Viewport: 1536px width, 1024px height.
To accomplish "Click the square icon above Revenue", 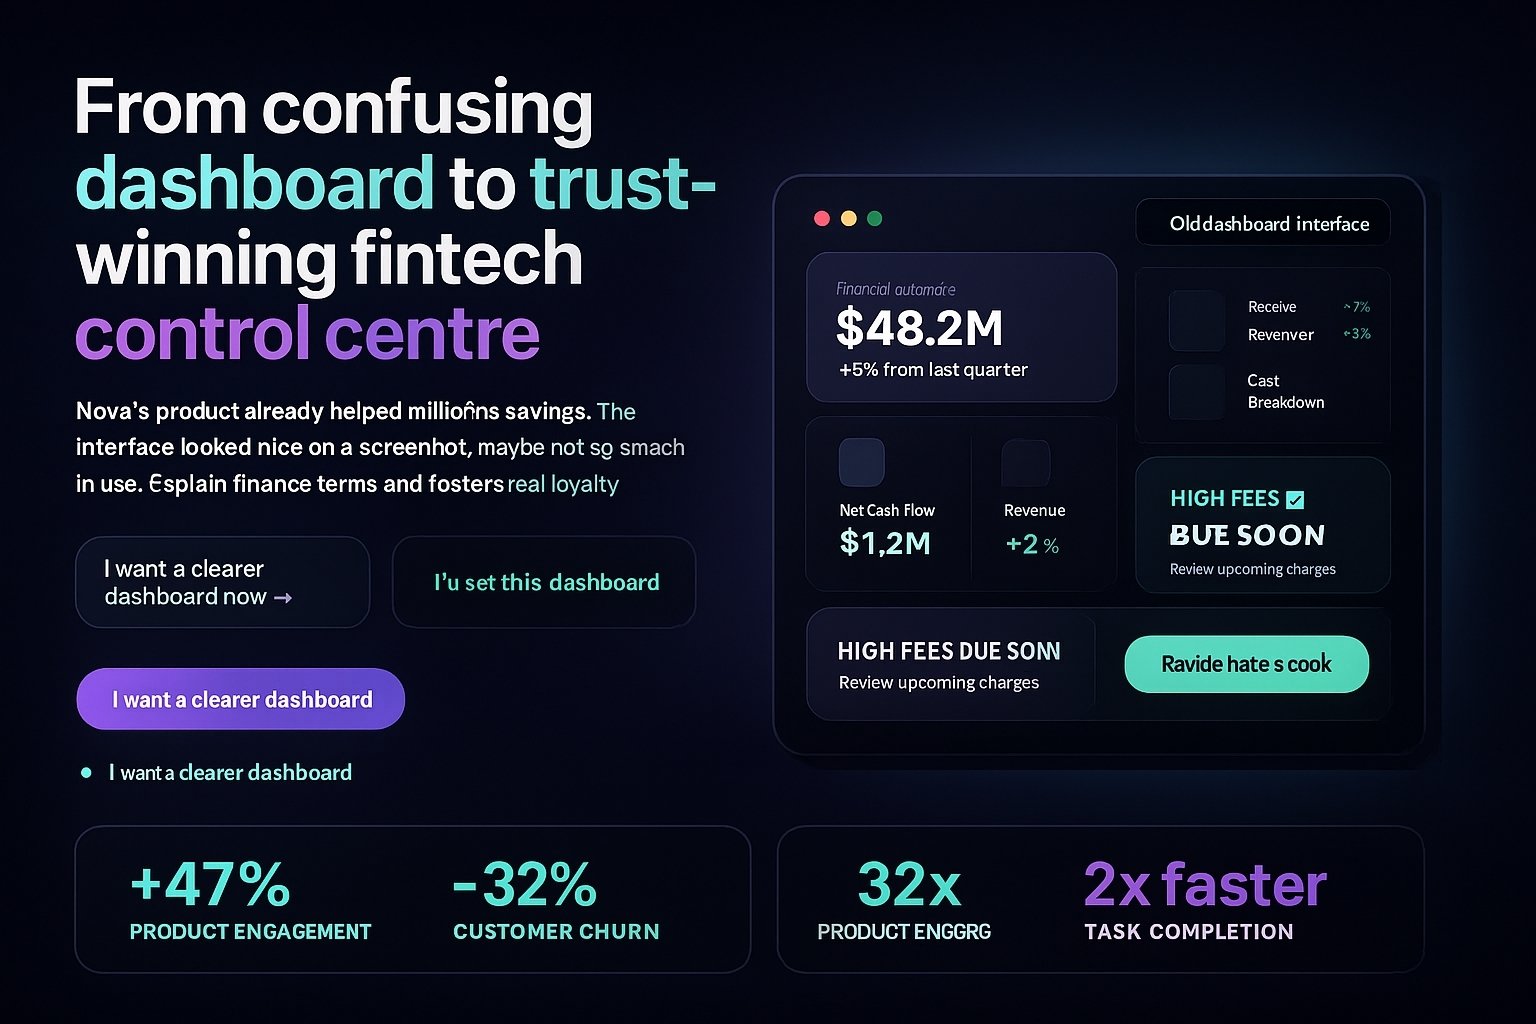I will [1025, 463].
